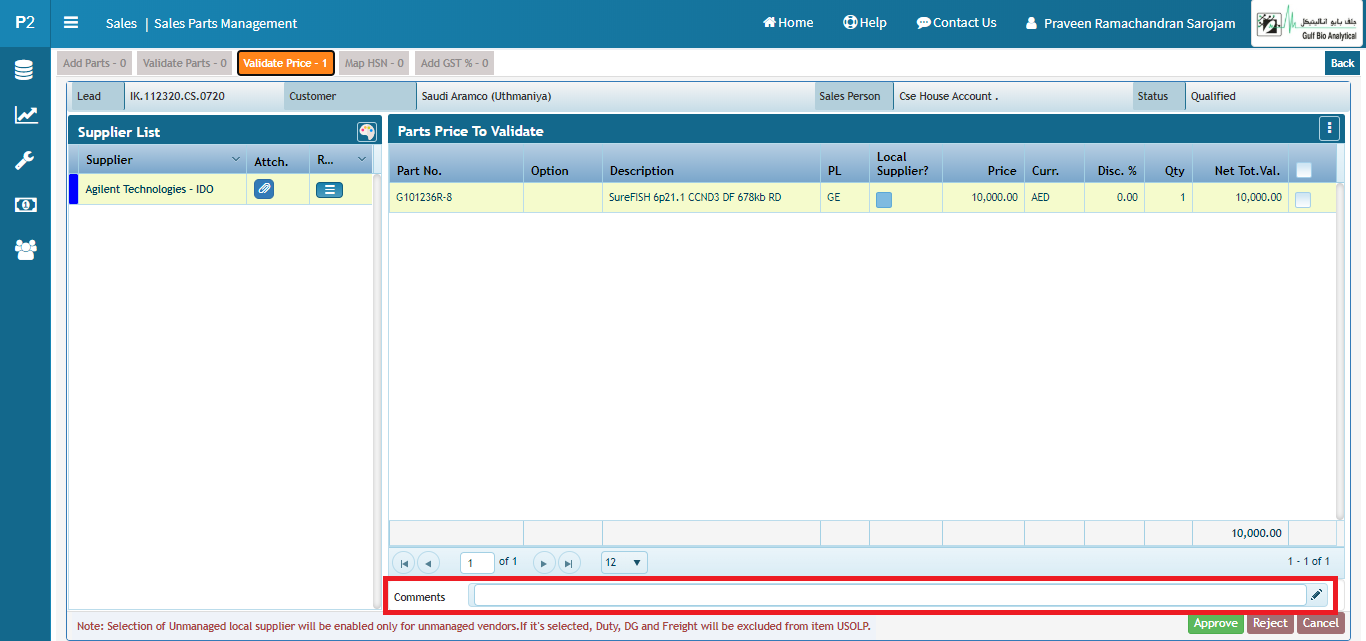Click the Cancel button
This screenshot has width=1366, height=641.
pyautogui.click(x=1321, y=623)
